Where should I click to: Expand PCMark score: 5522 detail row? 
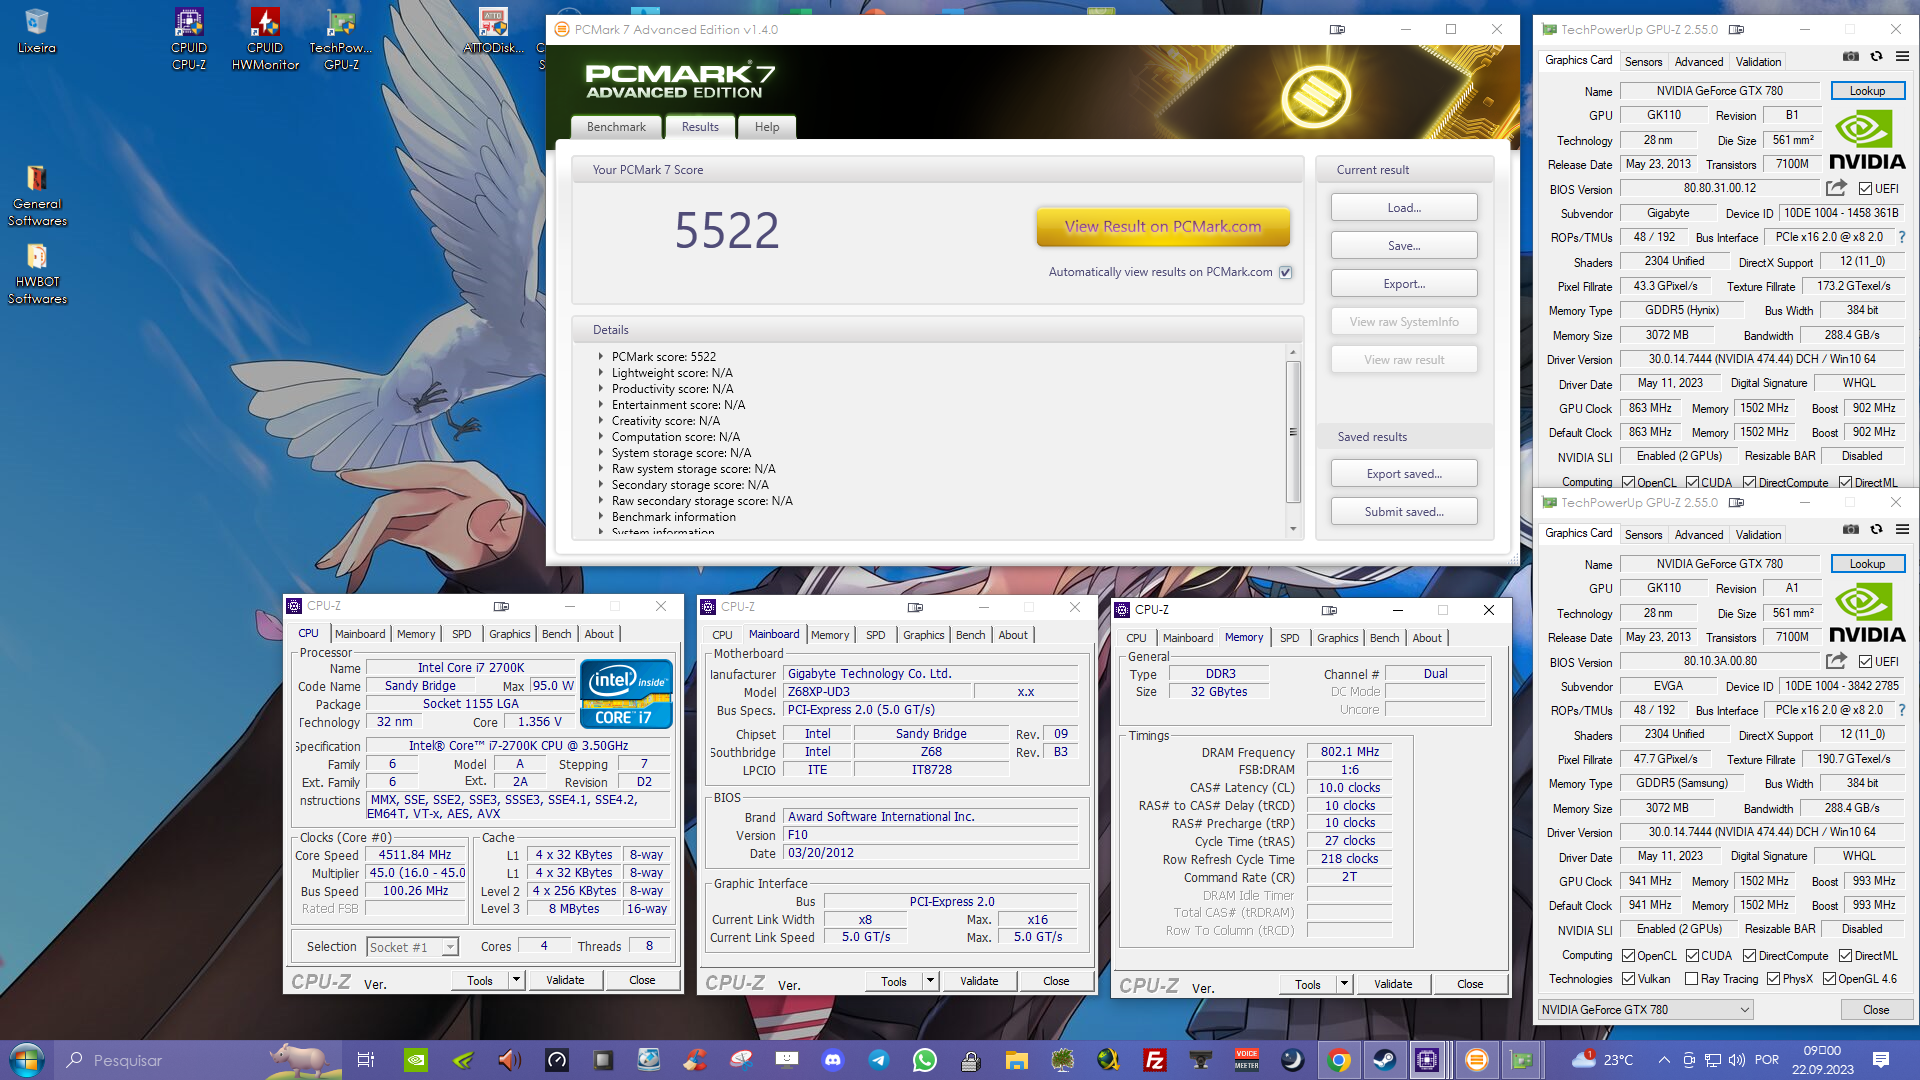[x=601, y=357]
